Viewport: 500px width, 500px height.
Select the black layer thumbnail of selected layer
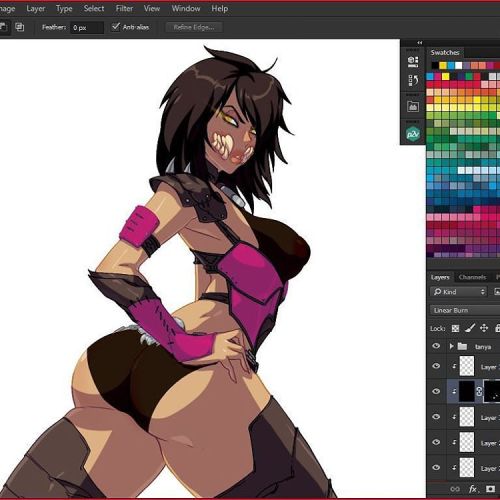click(x=467, y=392)
